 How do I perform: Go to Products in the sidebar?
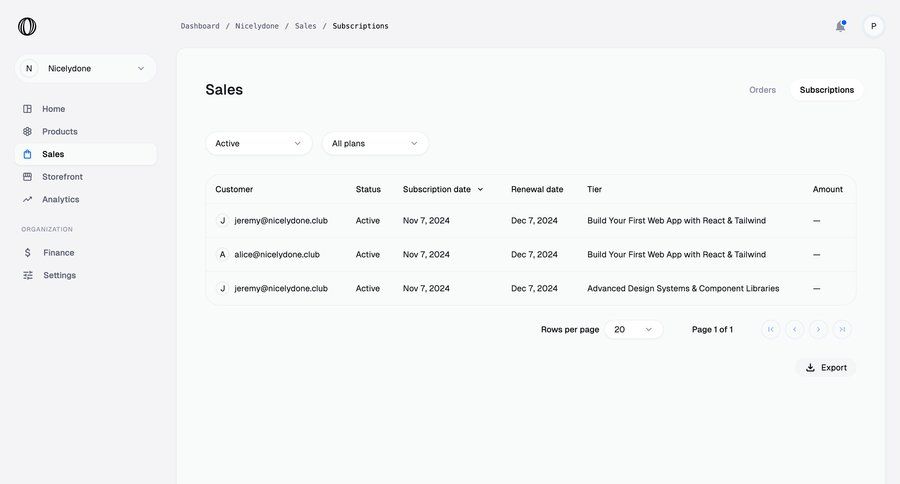pos(59,132)
